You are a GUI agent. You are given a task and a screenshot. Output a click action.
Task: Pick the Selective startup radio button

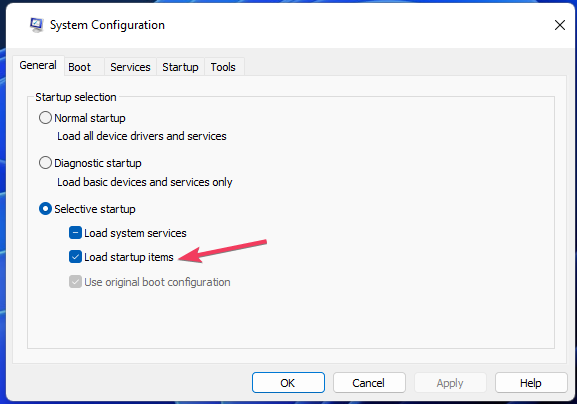tap(45, 209)
